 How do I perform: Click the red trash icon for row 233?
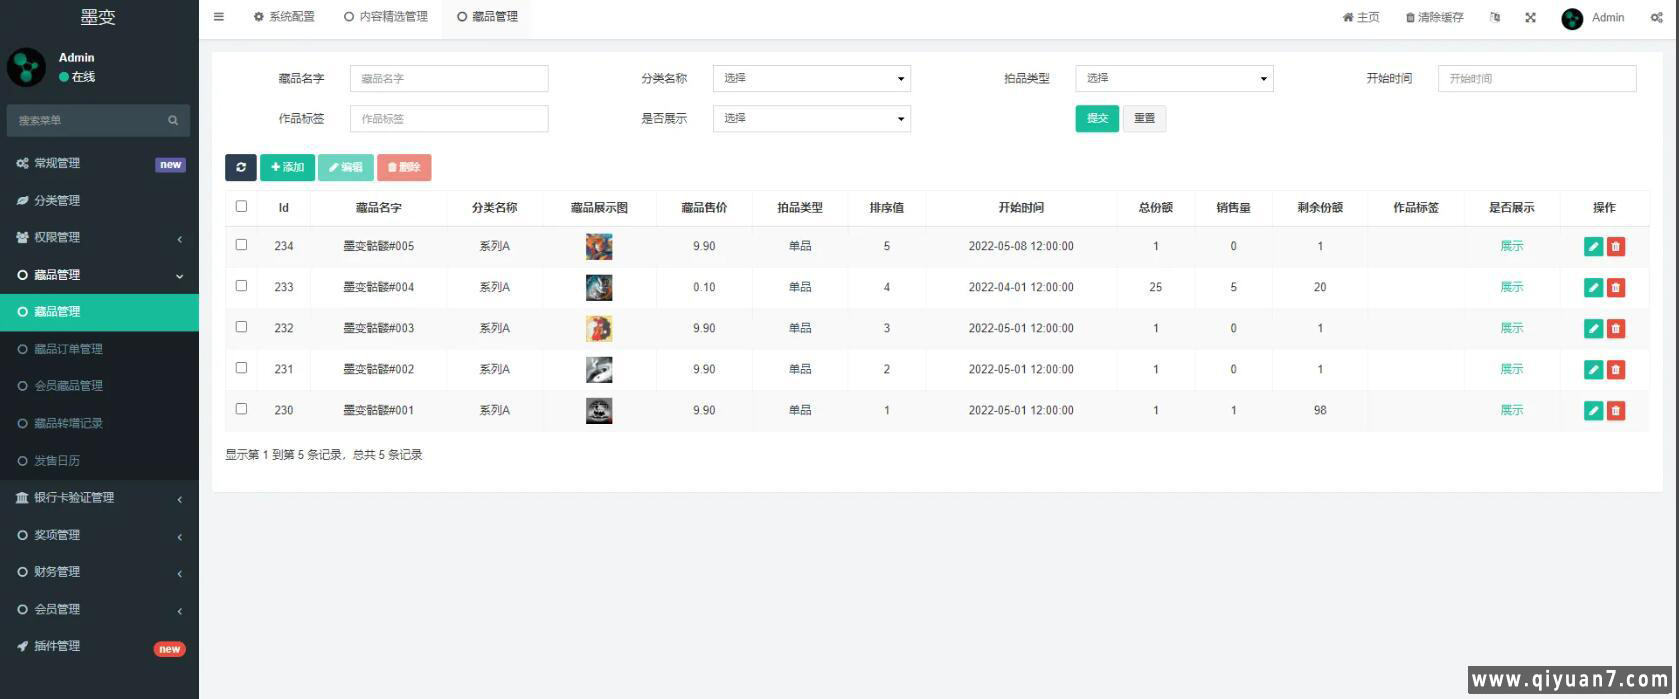click(1615, 288)
